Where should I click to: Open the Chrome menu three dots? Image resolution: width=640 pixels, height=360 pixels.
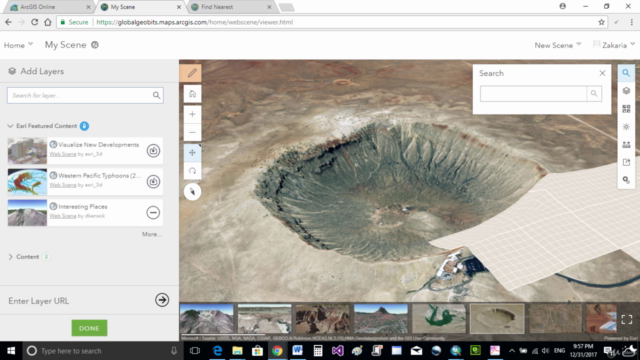click(631, 22)
